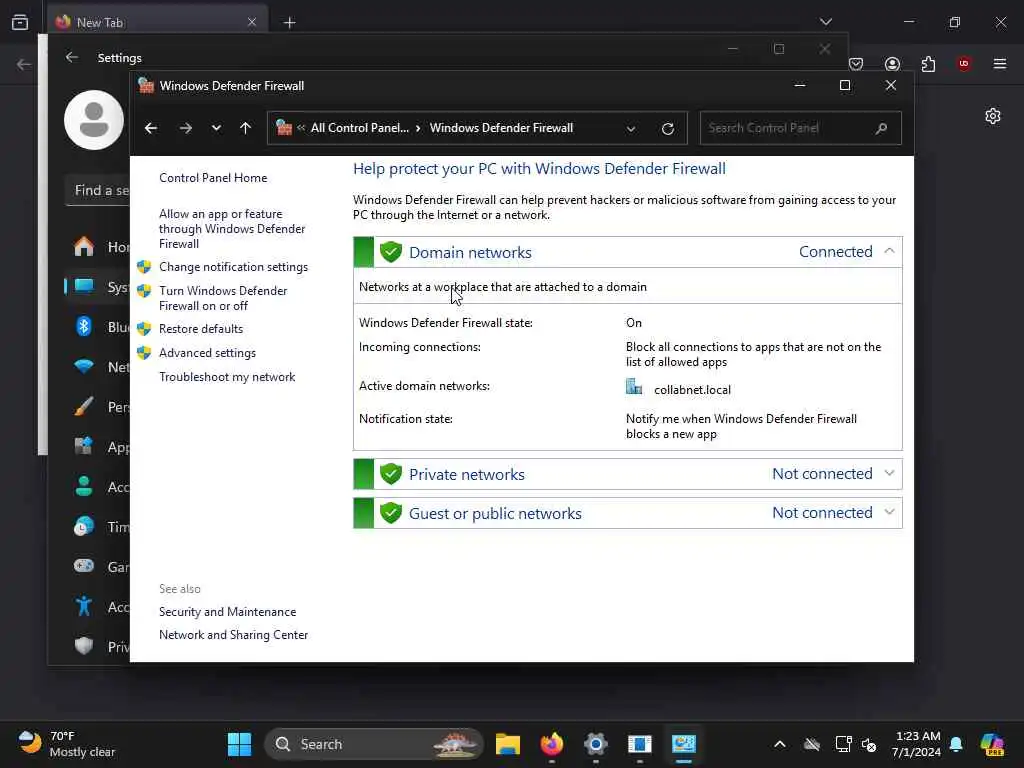Click the shield icon beside Restore defaults
The image size is (1024, 768).
point(144,328)
